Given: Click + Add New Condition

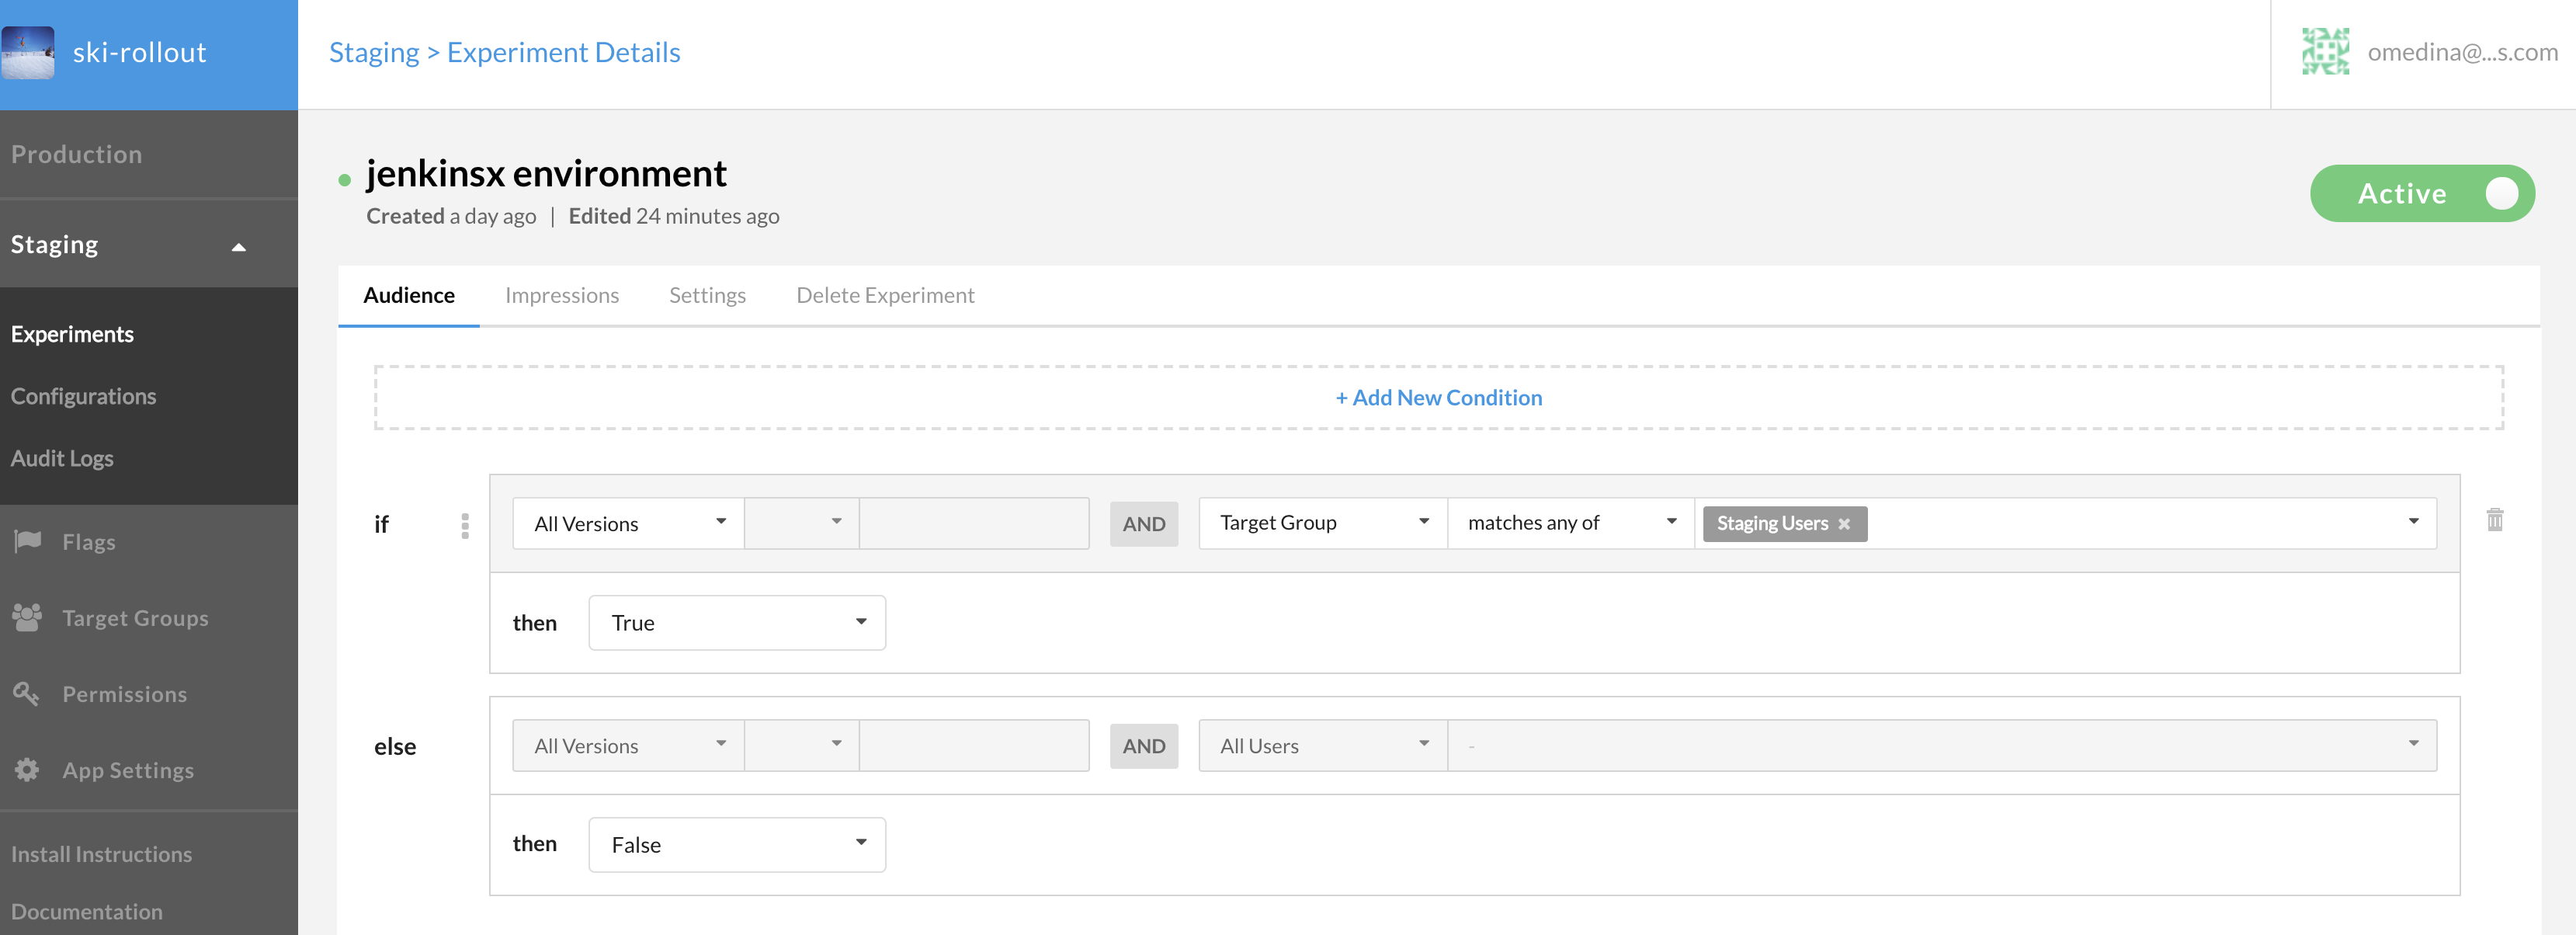Looking at the screenshot, I should point(1438,398).
